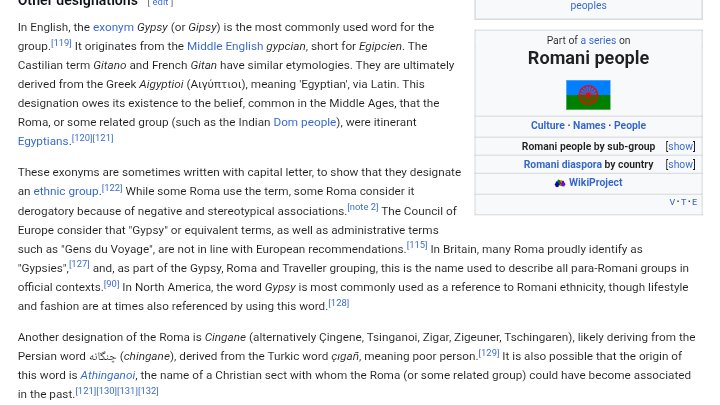This screenshot has width=720, height=405.
Task: Open the 'peoples' link above series box
Action: [588, 6]
